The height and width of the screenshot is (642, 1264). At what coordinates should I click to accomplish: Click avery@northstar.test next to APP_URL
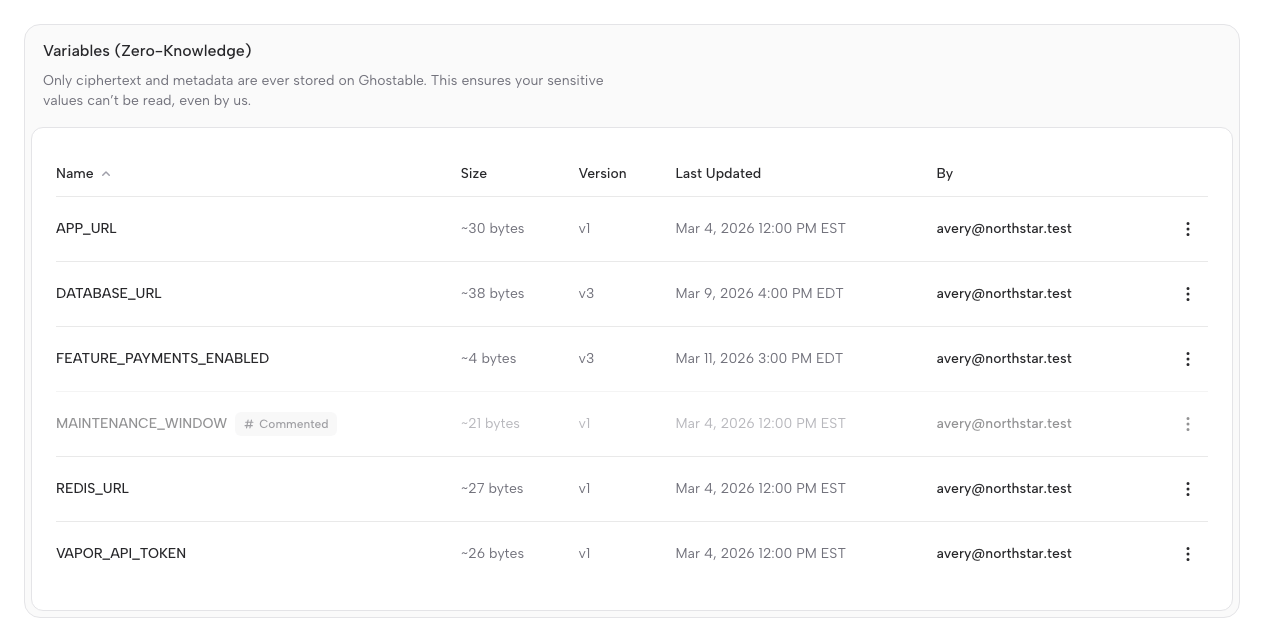(1004, 229)
